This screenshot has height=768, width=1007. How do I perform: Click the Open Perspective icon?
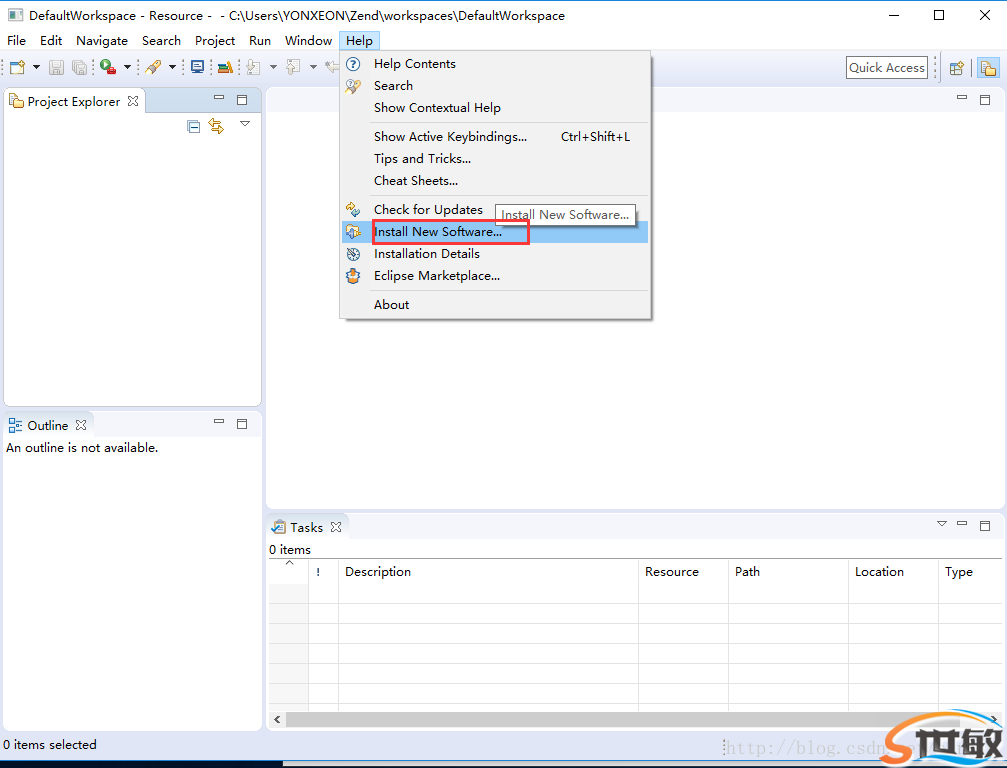(x=957, y=67)
